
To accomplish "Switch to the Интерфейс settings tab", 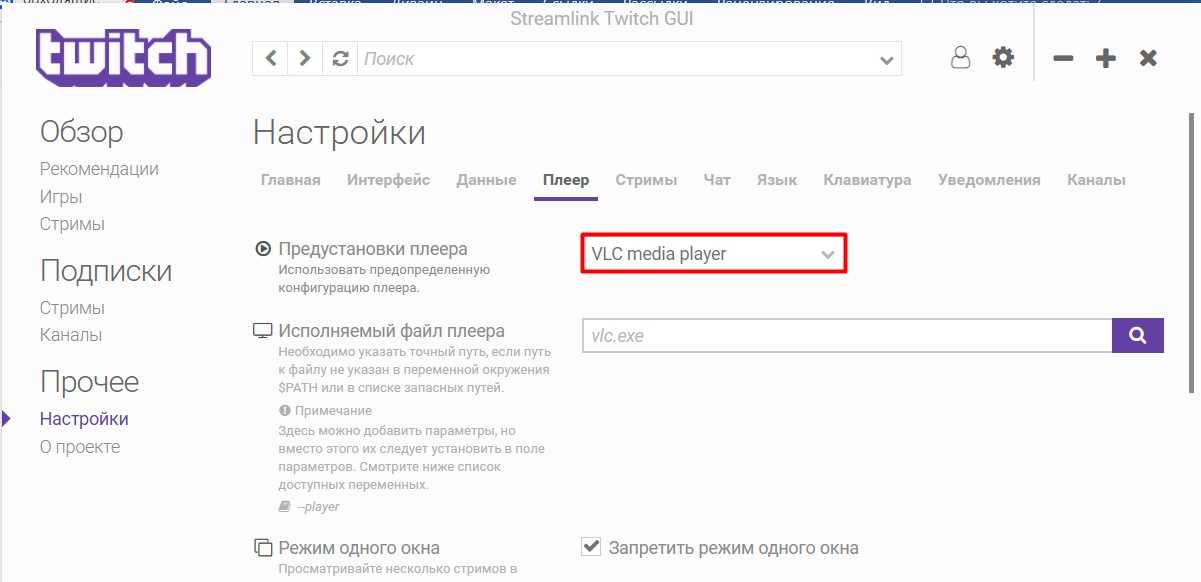I will pos(388,180).
